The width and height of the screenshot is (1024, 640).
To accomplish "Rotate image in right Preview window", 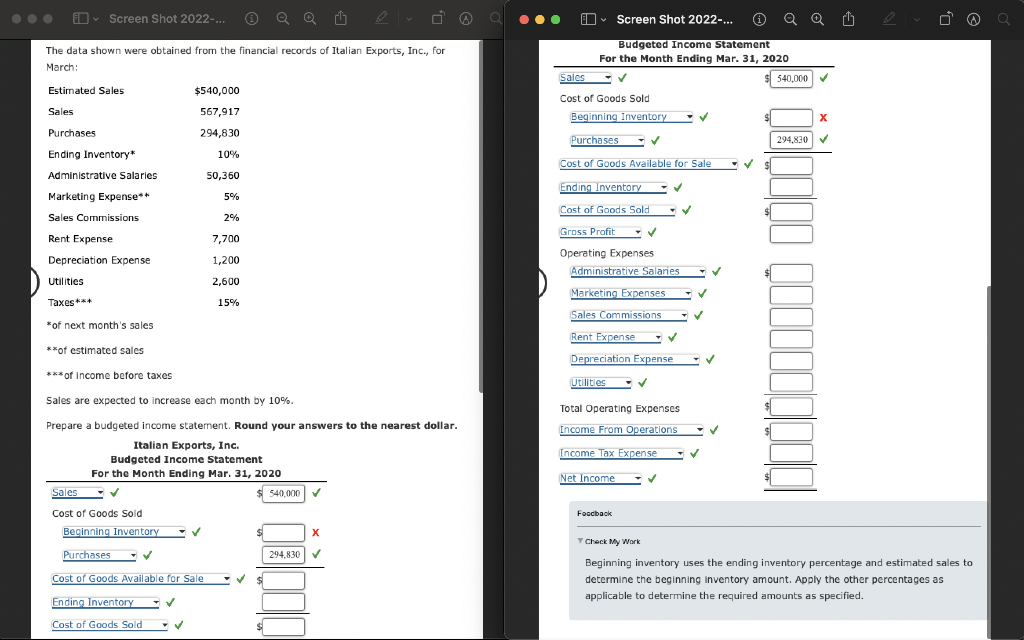I will click(x=946, y=19).
